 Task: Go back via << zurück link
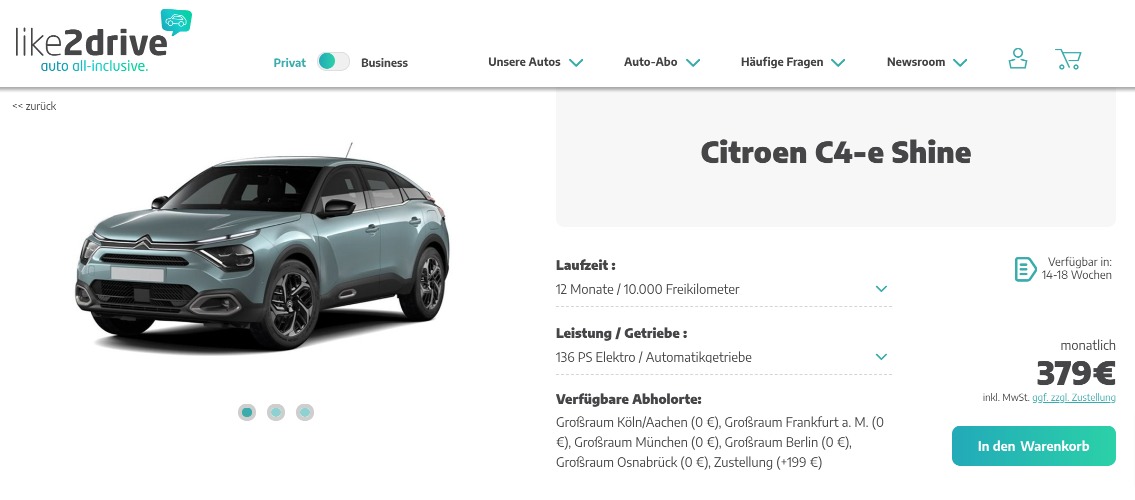pos(34,106)
